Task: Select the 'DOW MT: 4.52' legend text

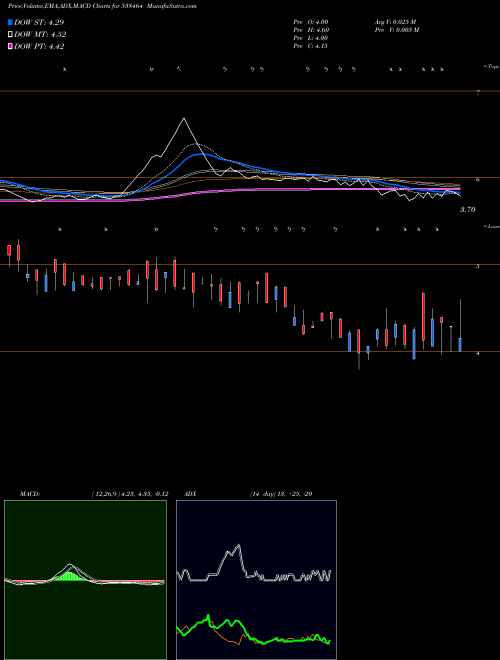Action: (40, 35)
